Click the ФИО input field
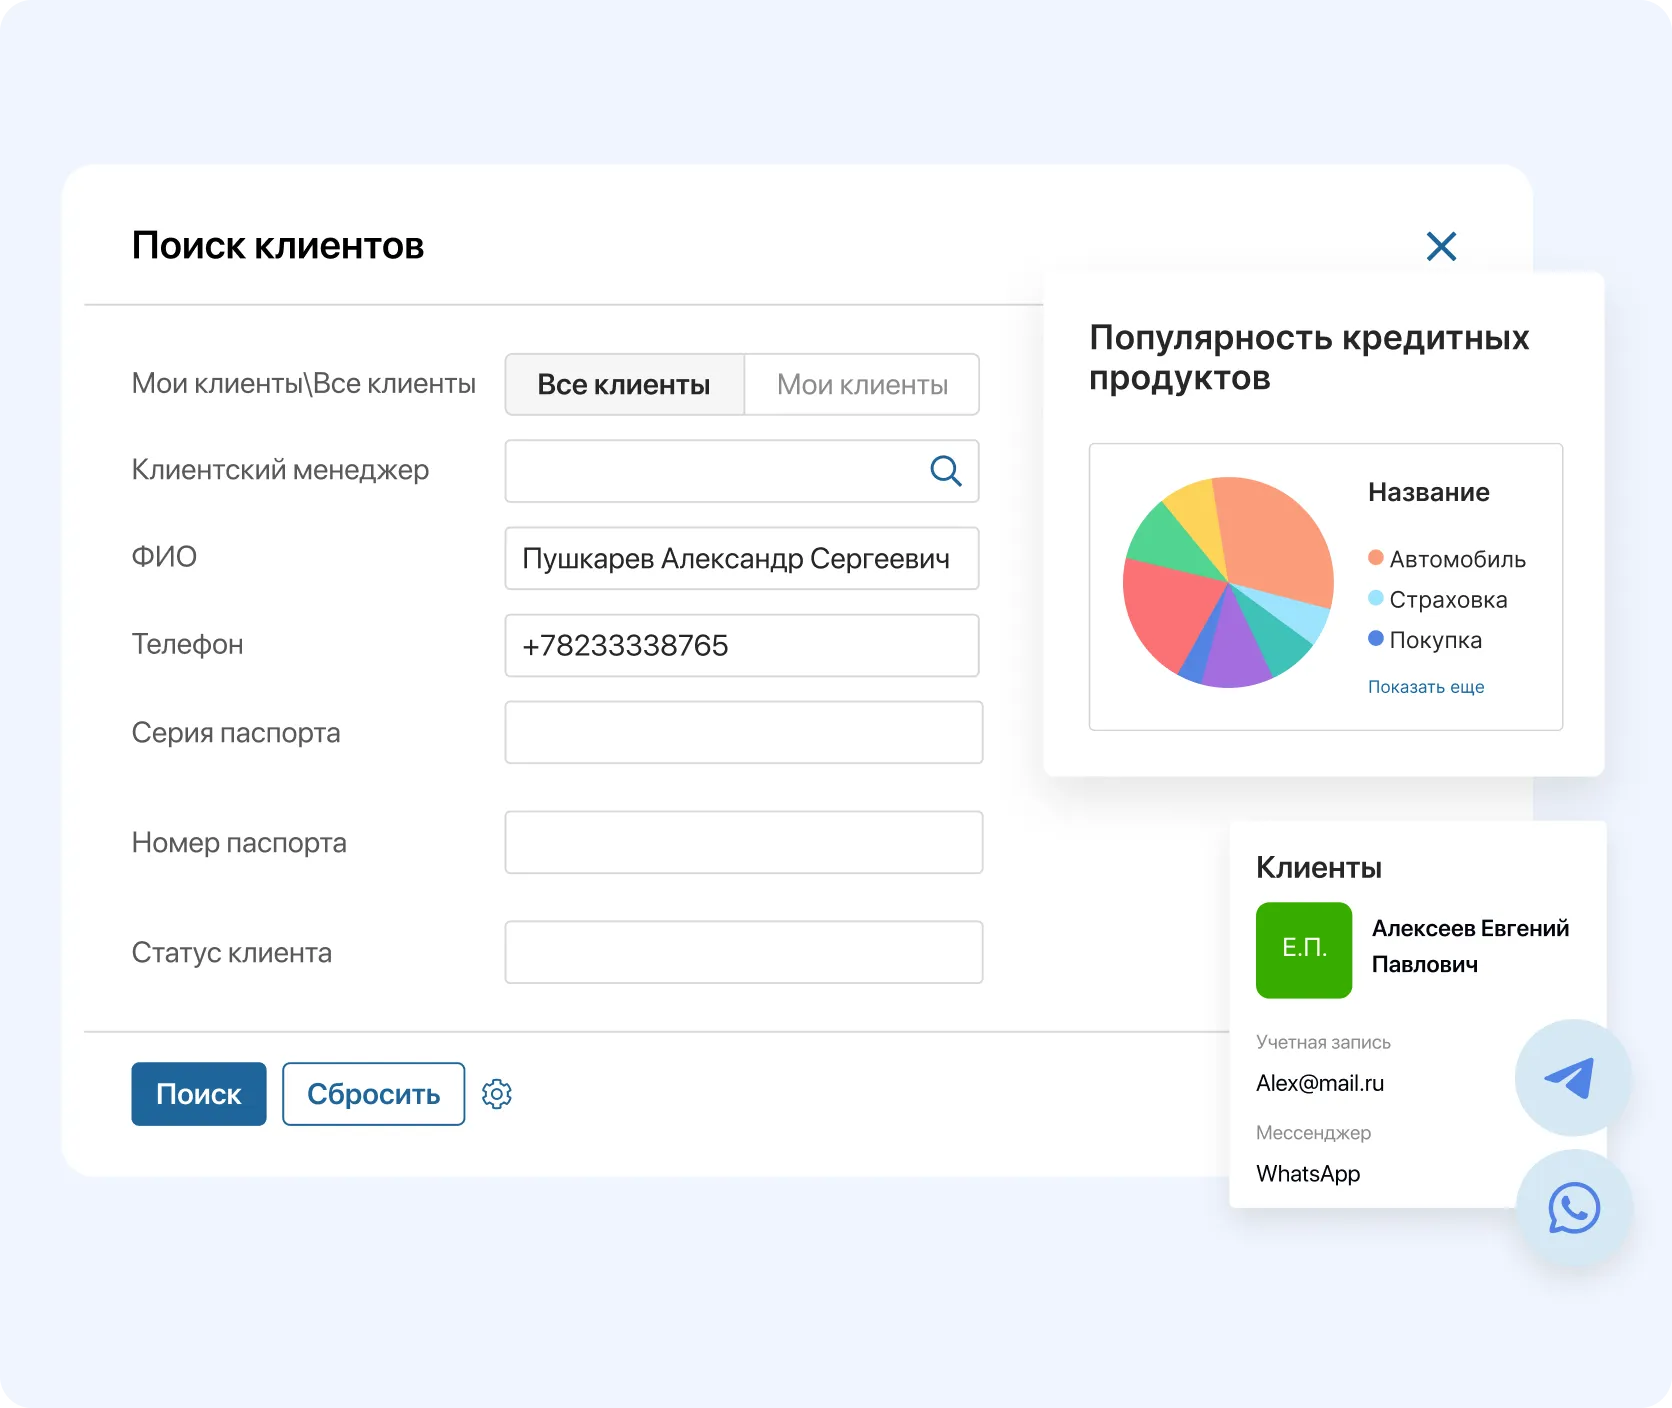Screen dimensions: 1672x1408 point(741,559)
